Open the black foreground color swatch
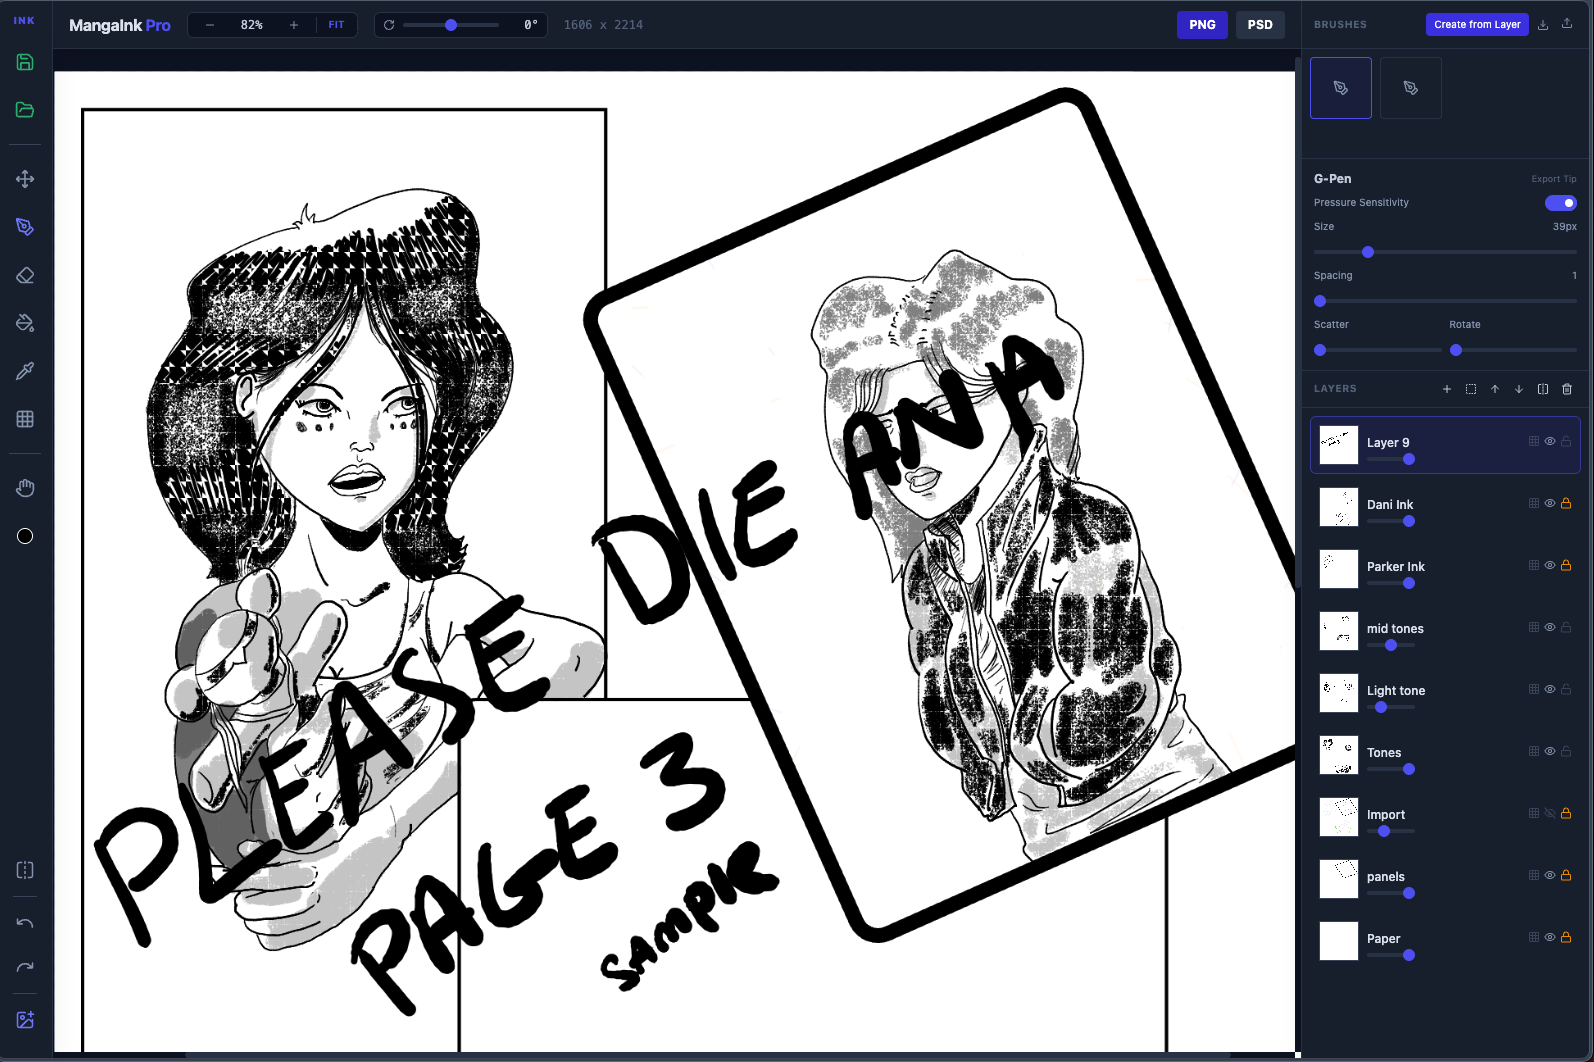1594x1062 pixels. (x=25, y=536)
